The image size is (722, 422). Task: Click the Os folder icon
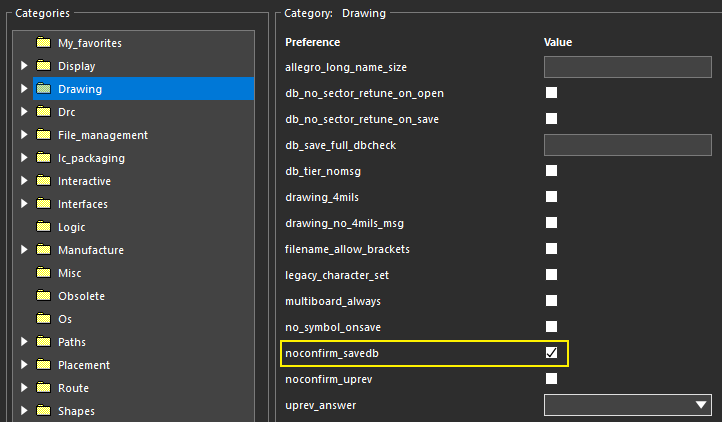(43, 319)
